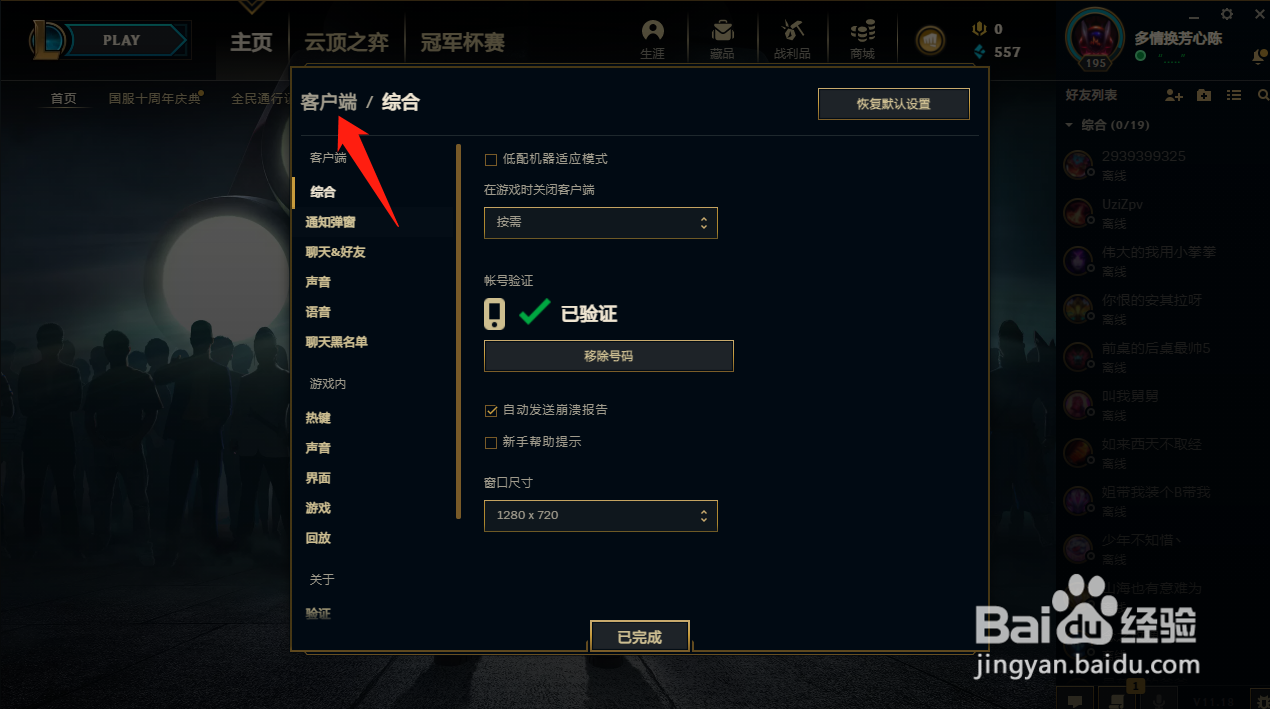This screenshot has height=709, width=1270.
Task: Open the 生涯 profile icon
Action: (652, 38)
